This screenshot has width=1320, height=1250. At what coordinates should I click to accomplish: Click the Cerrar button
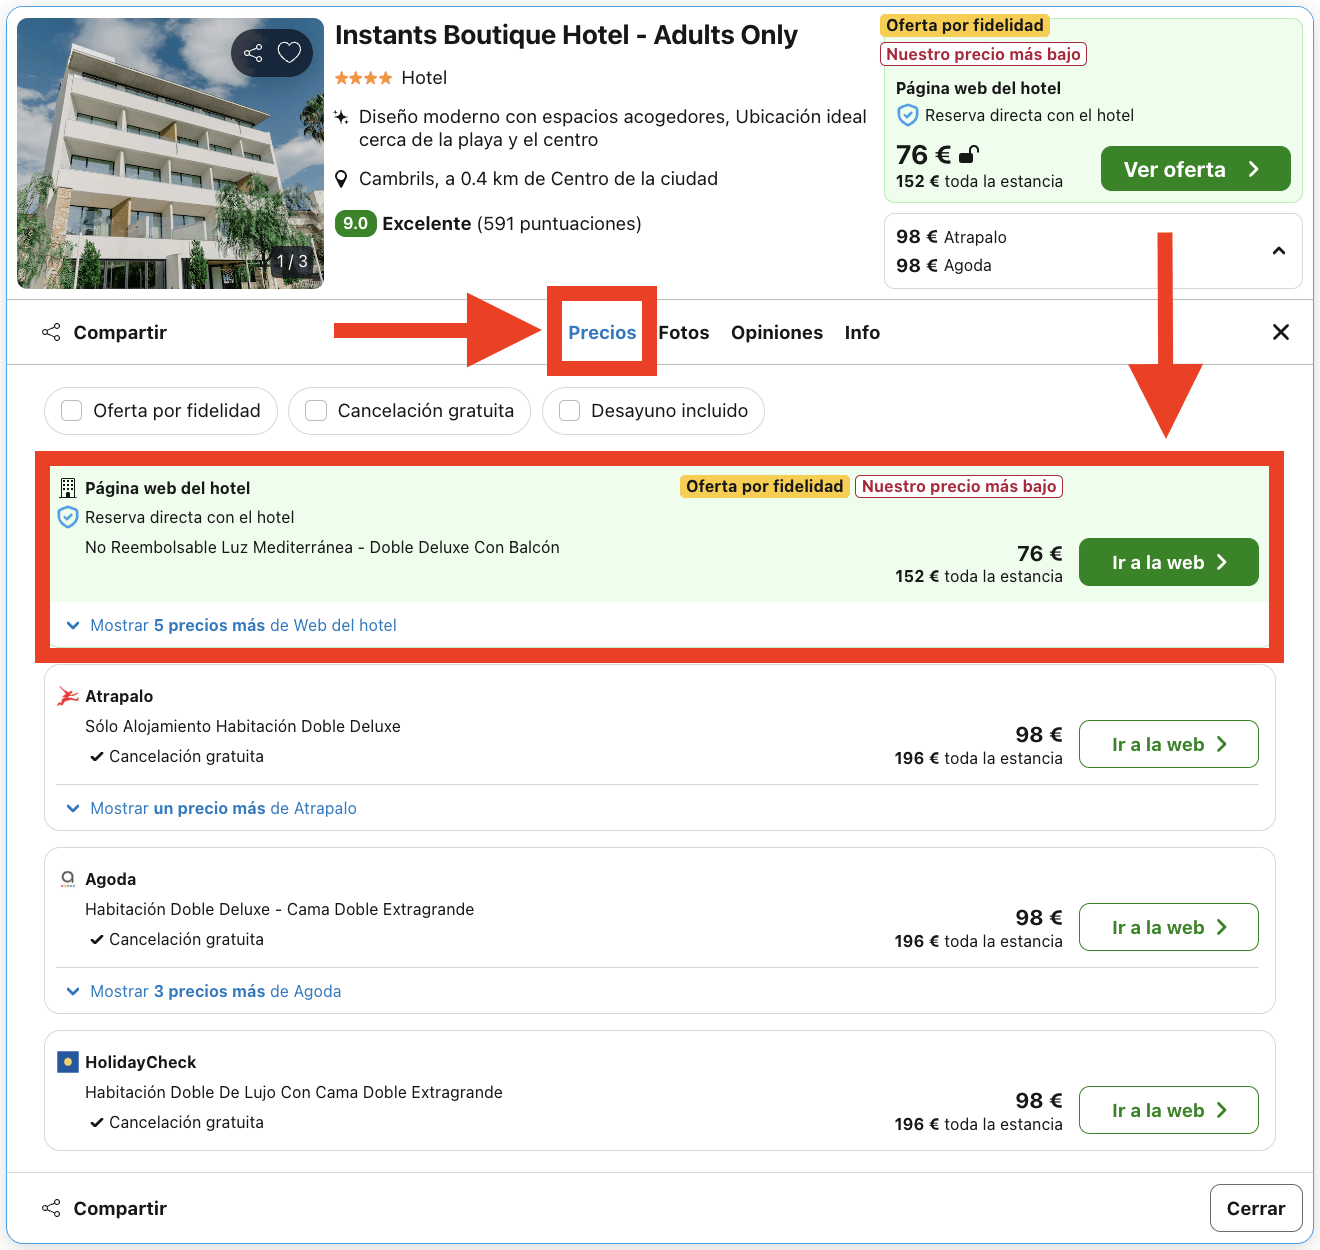coord(1256,1208)
